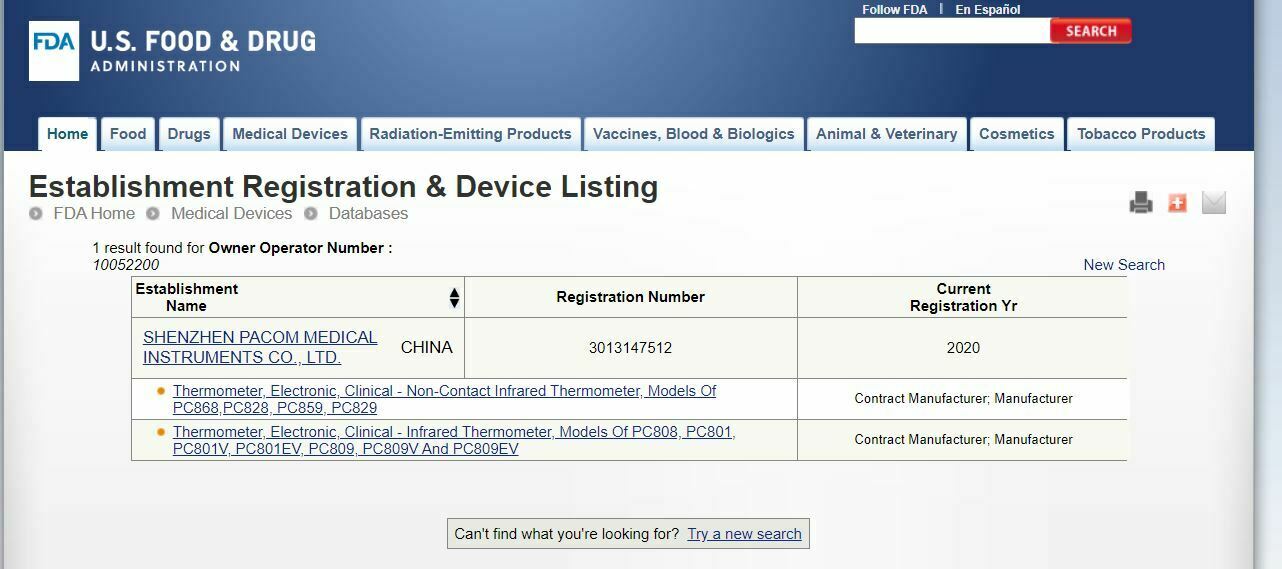Viewport: 1282px width, 569px height.
Task: Switch to the Medical Devices tab
Action: pyautogui.click(x=290, y=134)
